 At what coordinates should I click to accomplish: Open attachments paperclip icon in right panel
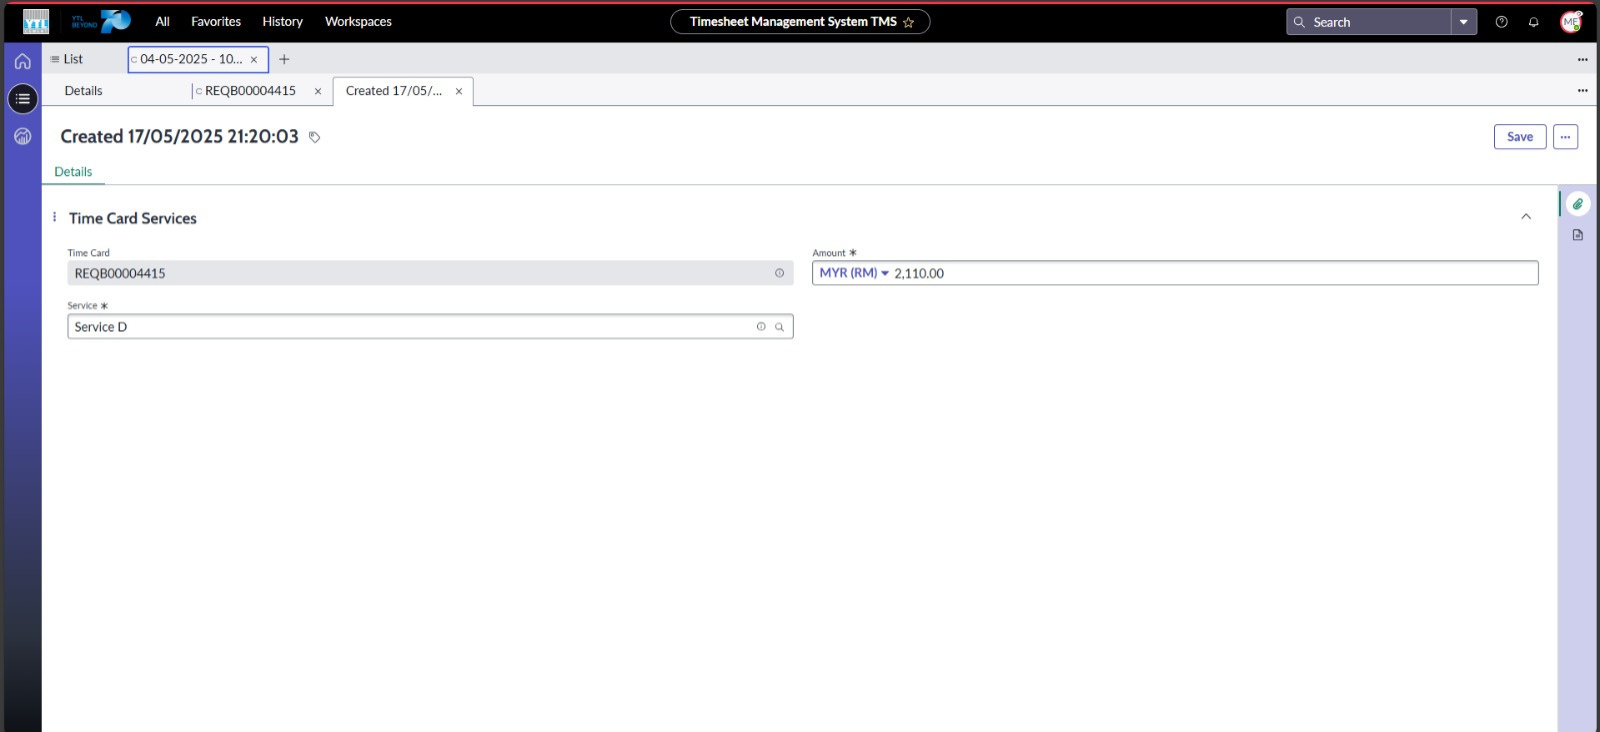pos(1577,204)
